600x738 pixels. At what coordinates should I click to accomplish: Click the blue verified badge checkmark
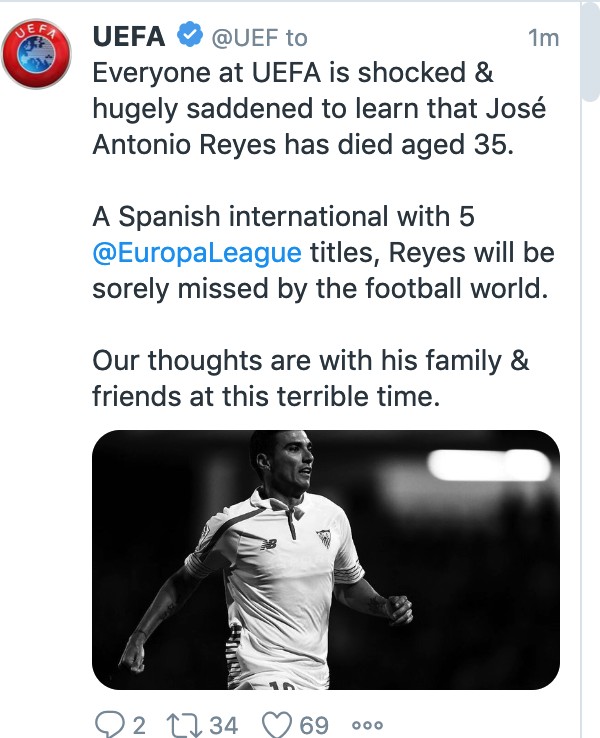click(190, 37)
